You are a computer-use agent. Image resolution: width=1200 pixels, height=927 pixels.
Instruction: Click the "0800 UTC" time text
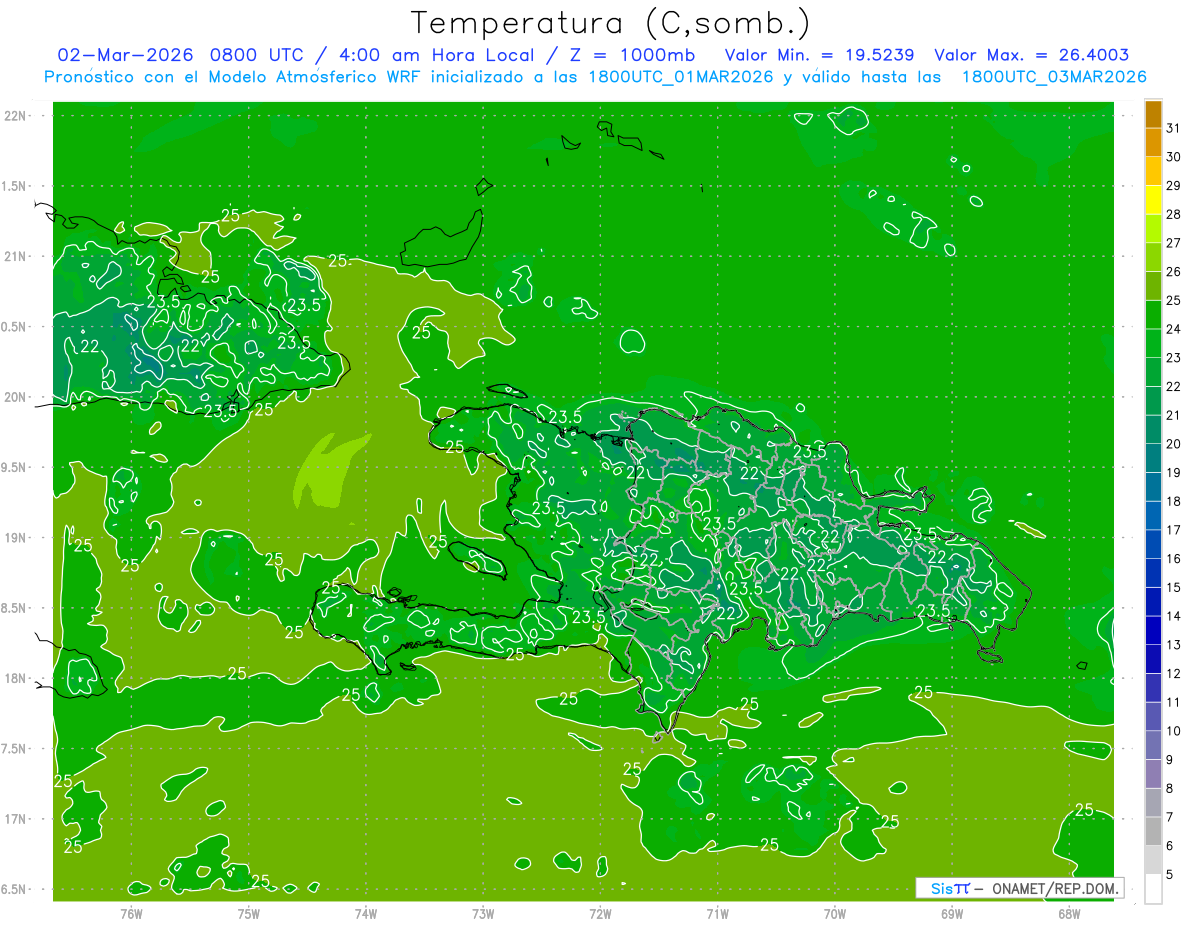pos(257,55)
